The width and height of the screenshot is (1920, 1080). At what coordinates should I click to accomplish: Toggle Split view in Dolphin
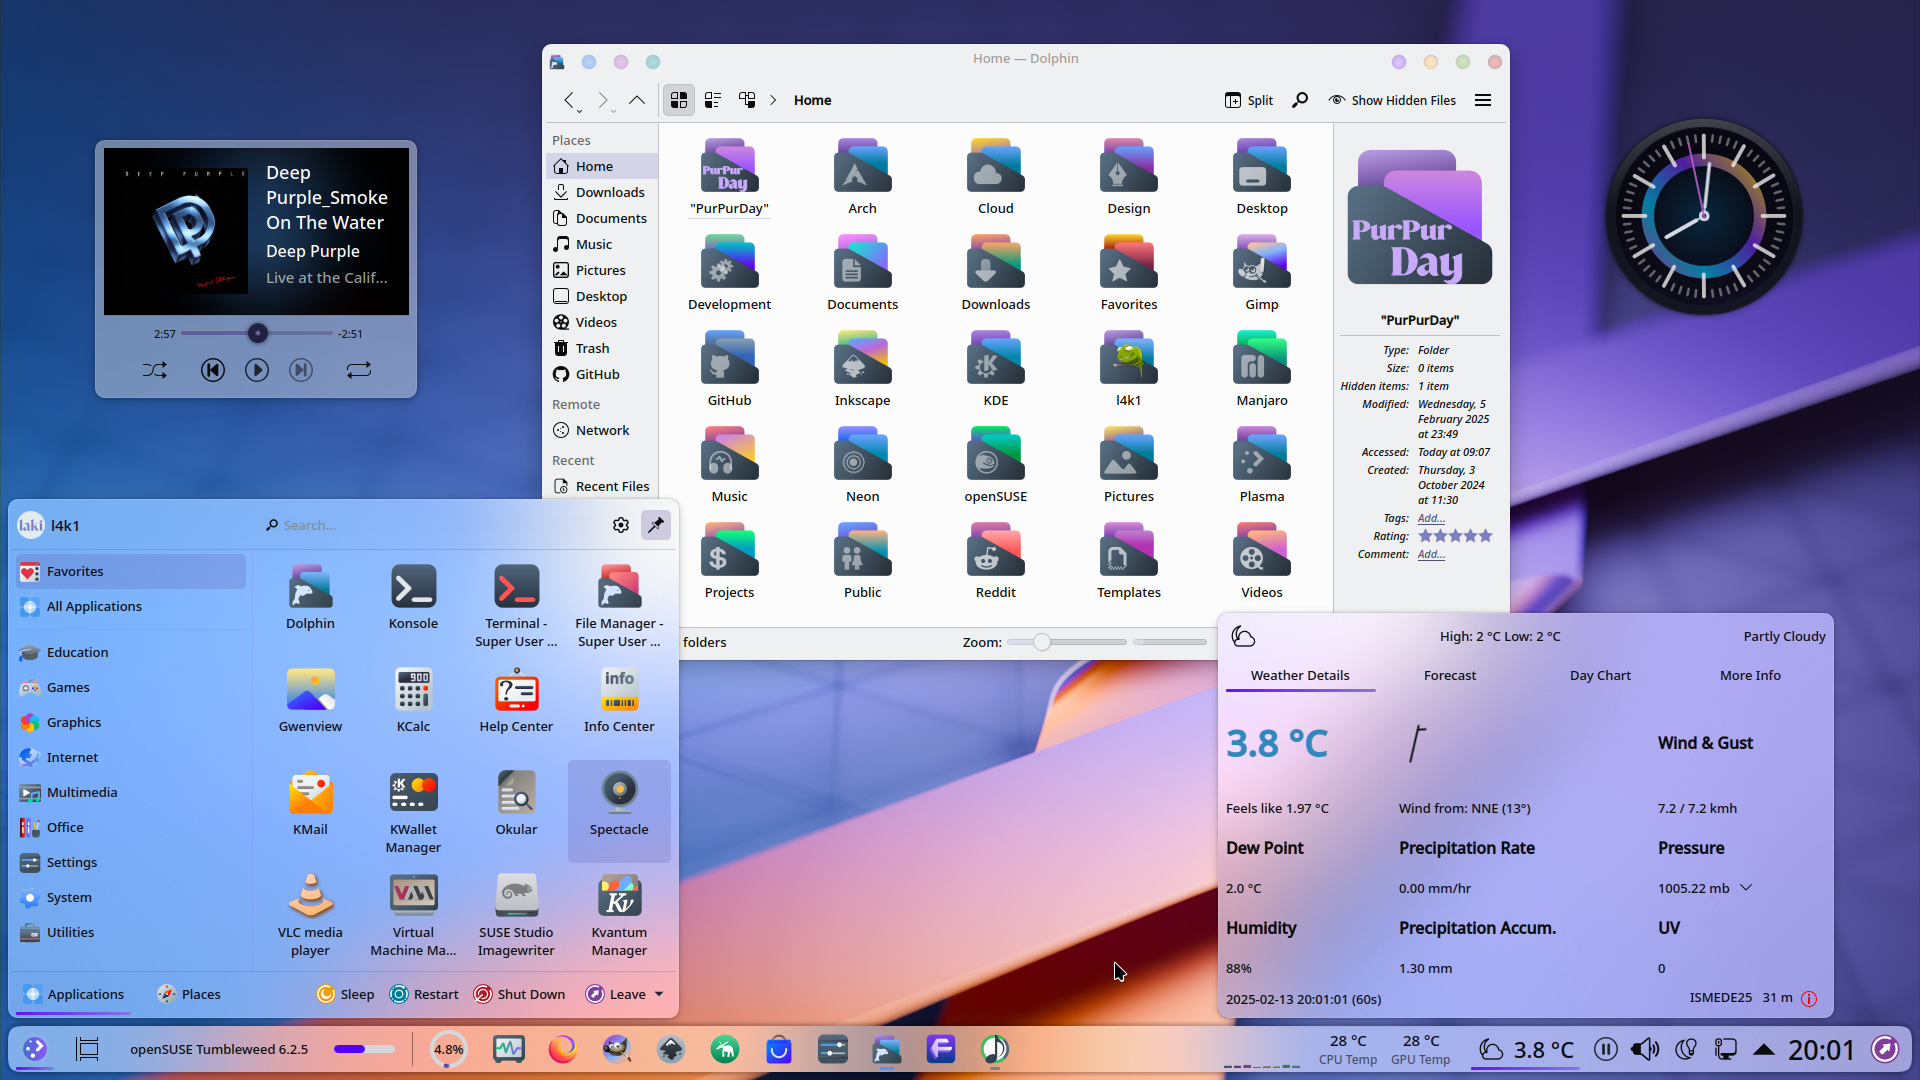coord(1249,100)
